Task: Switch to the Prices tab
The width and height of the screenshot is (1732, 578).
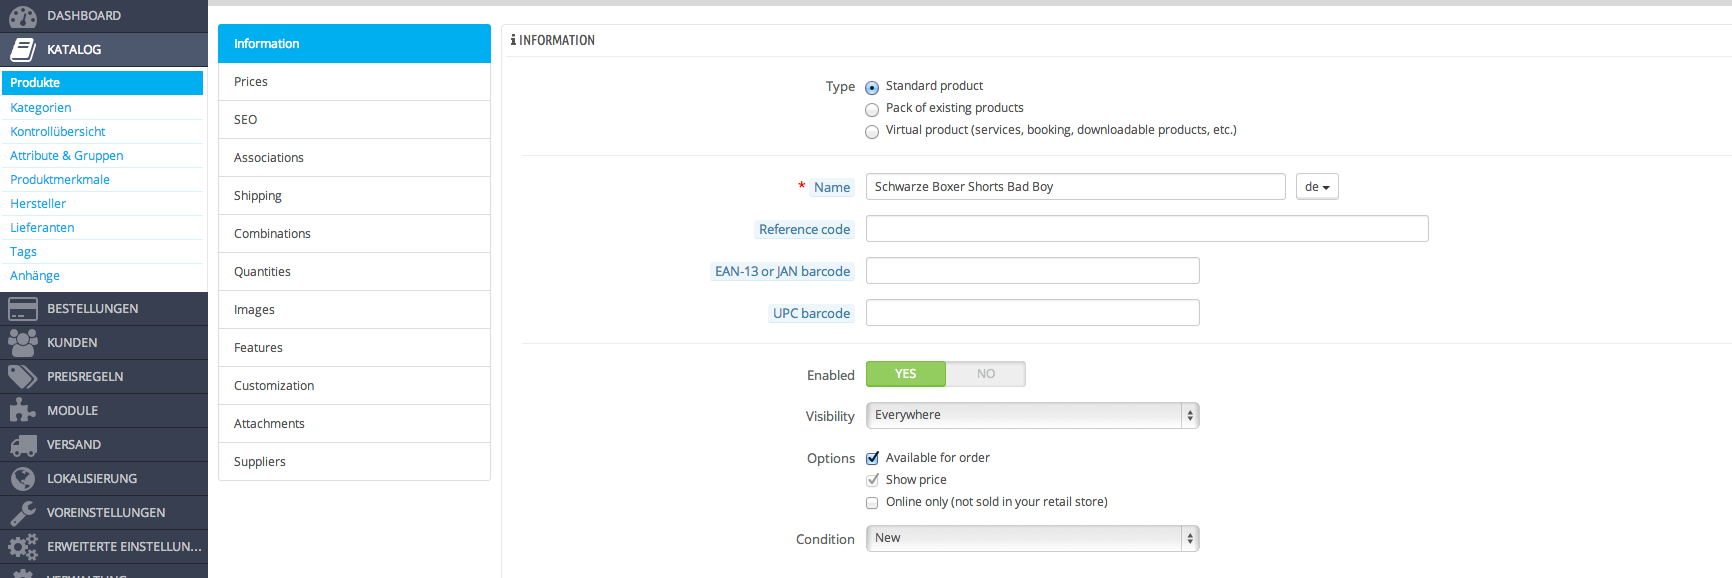Action: pyautogui.click(x=354, y=82)
